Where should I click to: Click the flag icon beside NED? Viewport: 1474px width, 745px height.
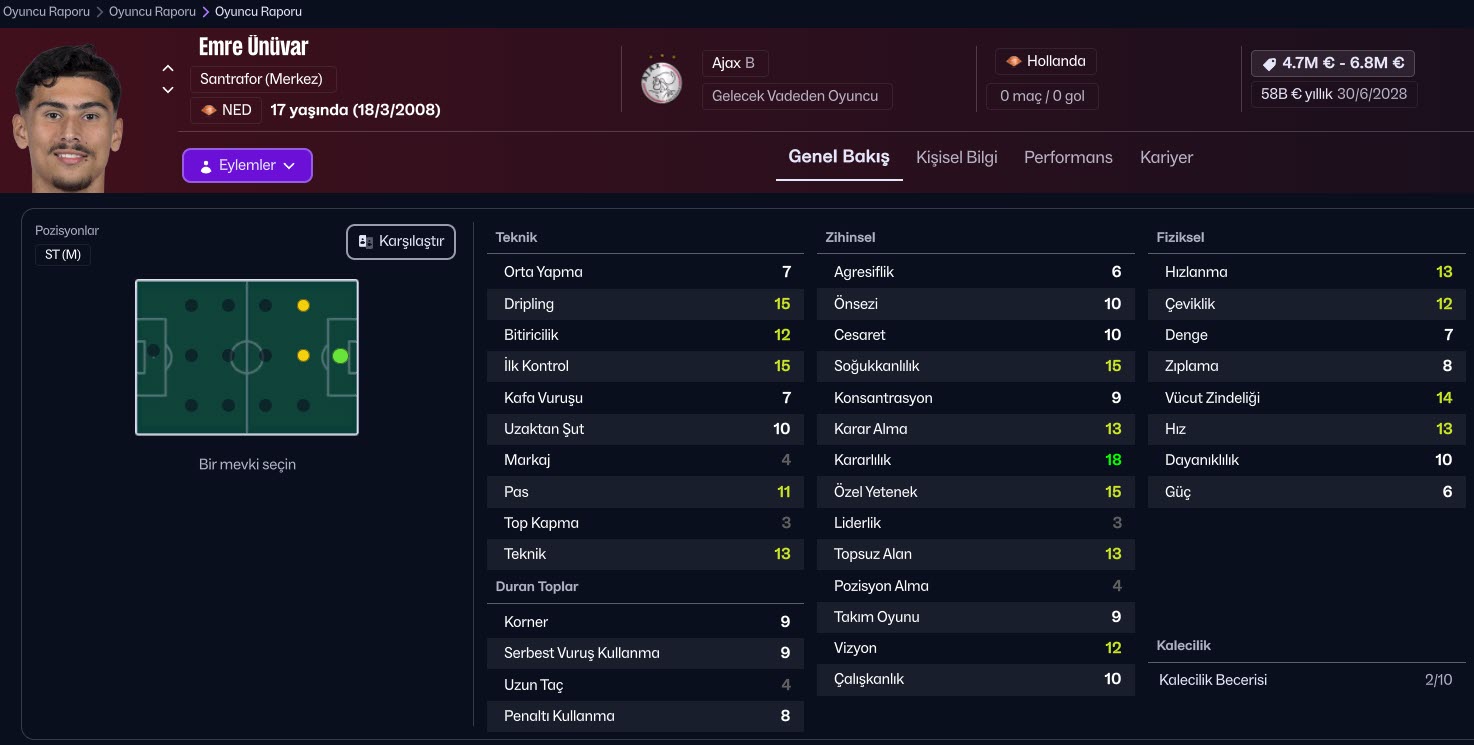(209, 110)
